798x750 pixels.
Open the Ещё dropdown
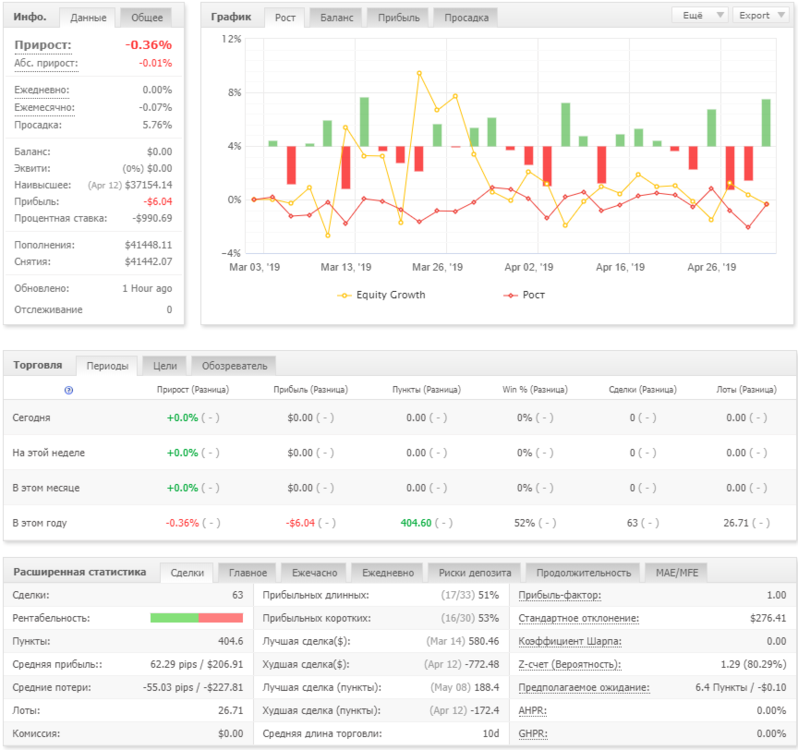point(700,15)
